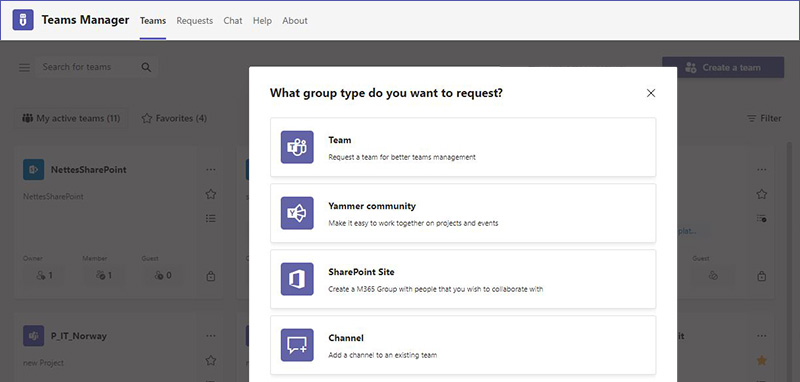Open the hamburger menu beside search
Viewport: 800px width, 382px height.
[x=24, y=67]
